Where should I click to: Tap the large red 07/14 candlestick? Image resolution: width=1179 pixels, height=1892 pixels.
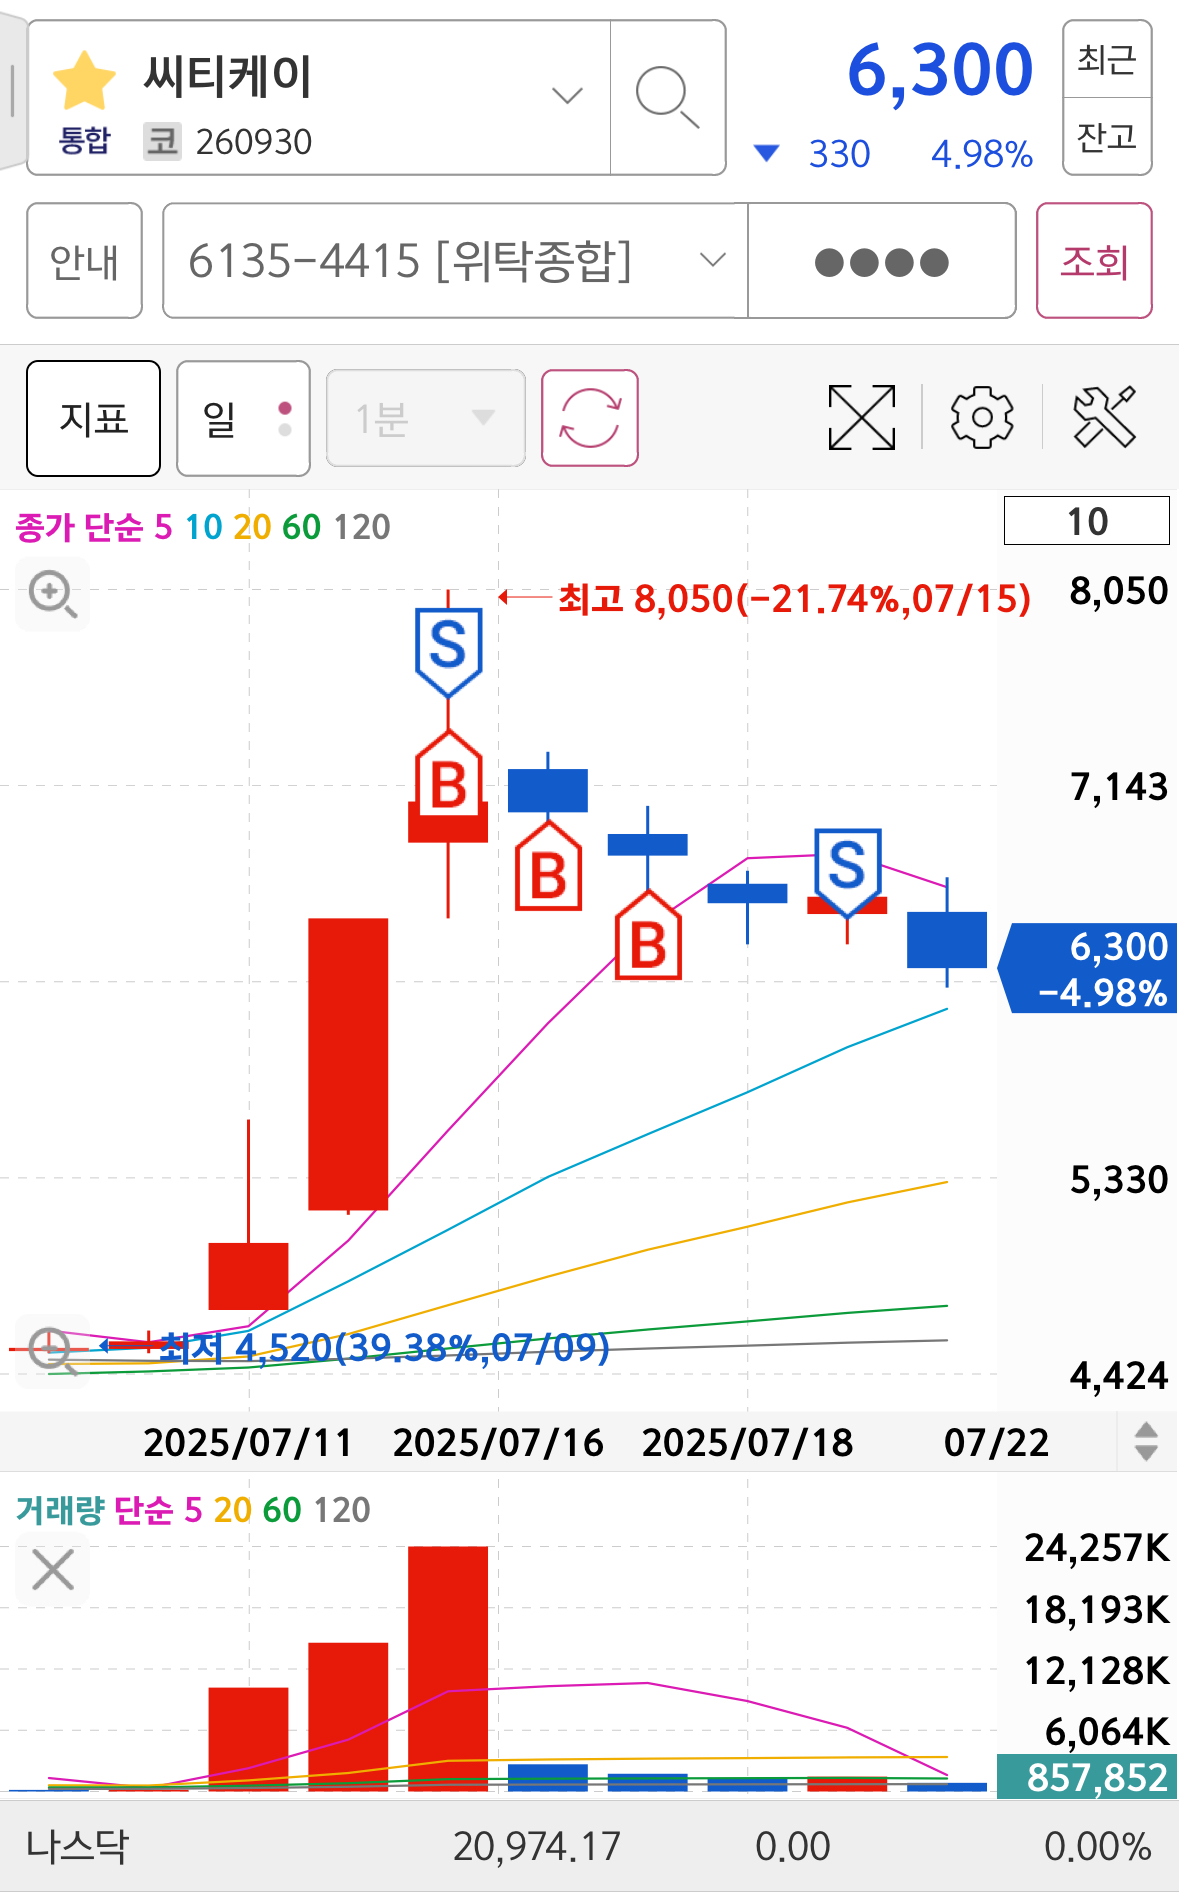[348, 1064]
